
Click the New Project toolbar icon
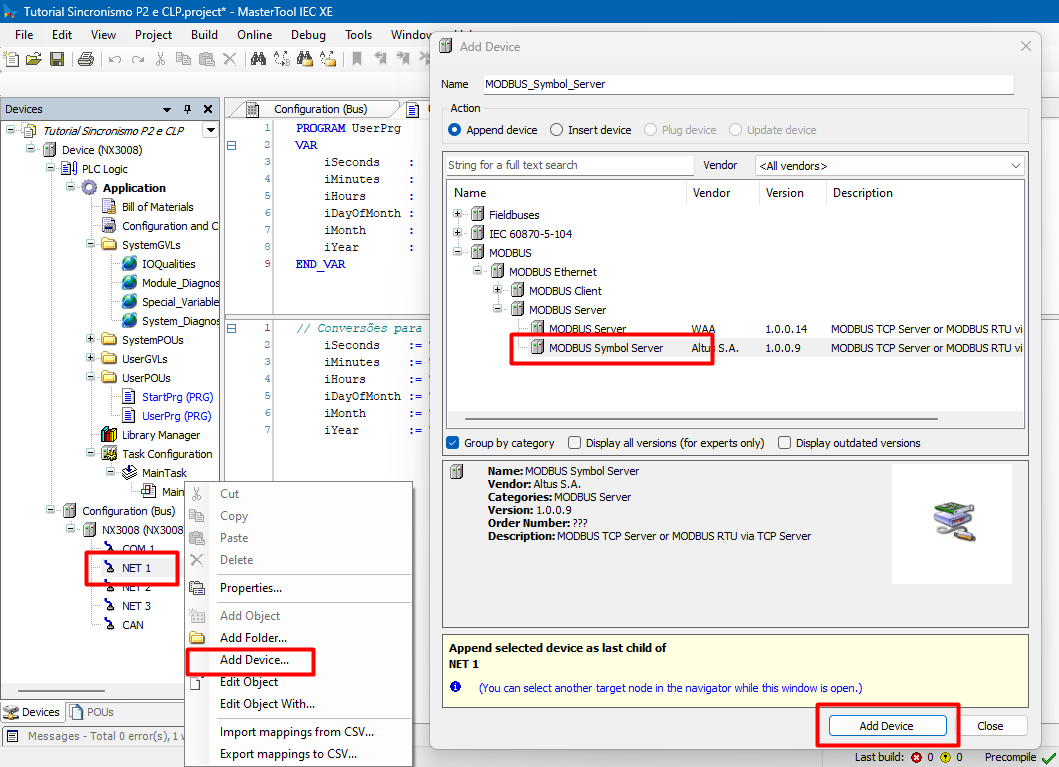[11, 59]
